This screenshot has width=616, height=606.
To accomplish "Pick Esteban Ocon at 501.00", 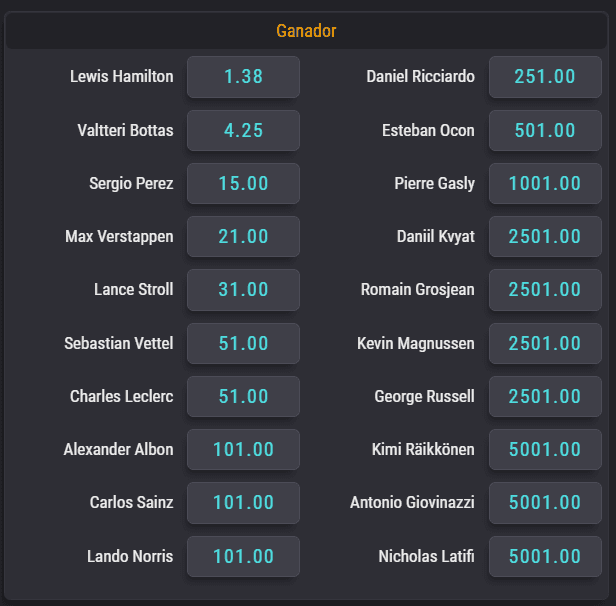I will (545, 130).
